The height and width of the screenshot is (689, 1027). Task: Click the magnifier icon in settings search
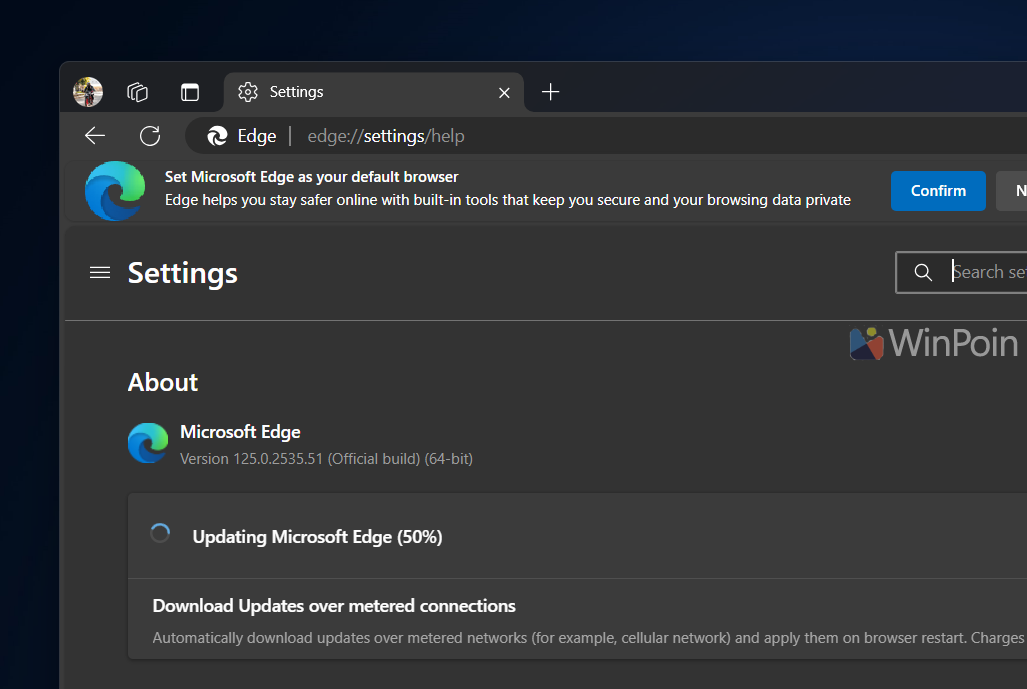[923, 272]
